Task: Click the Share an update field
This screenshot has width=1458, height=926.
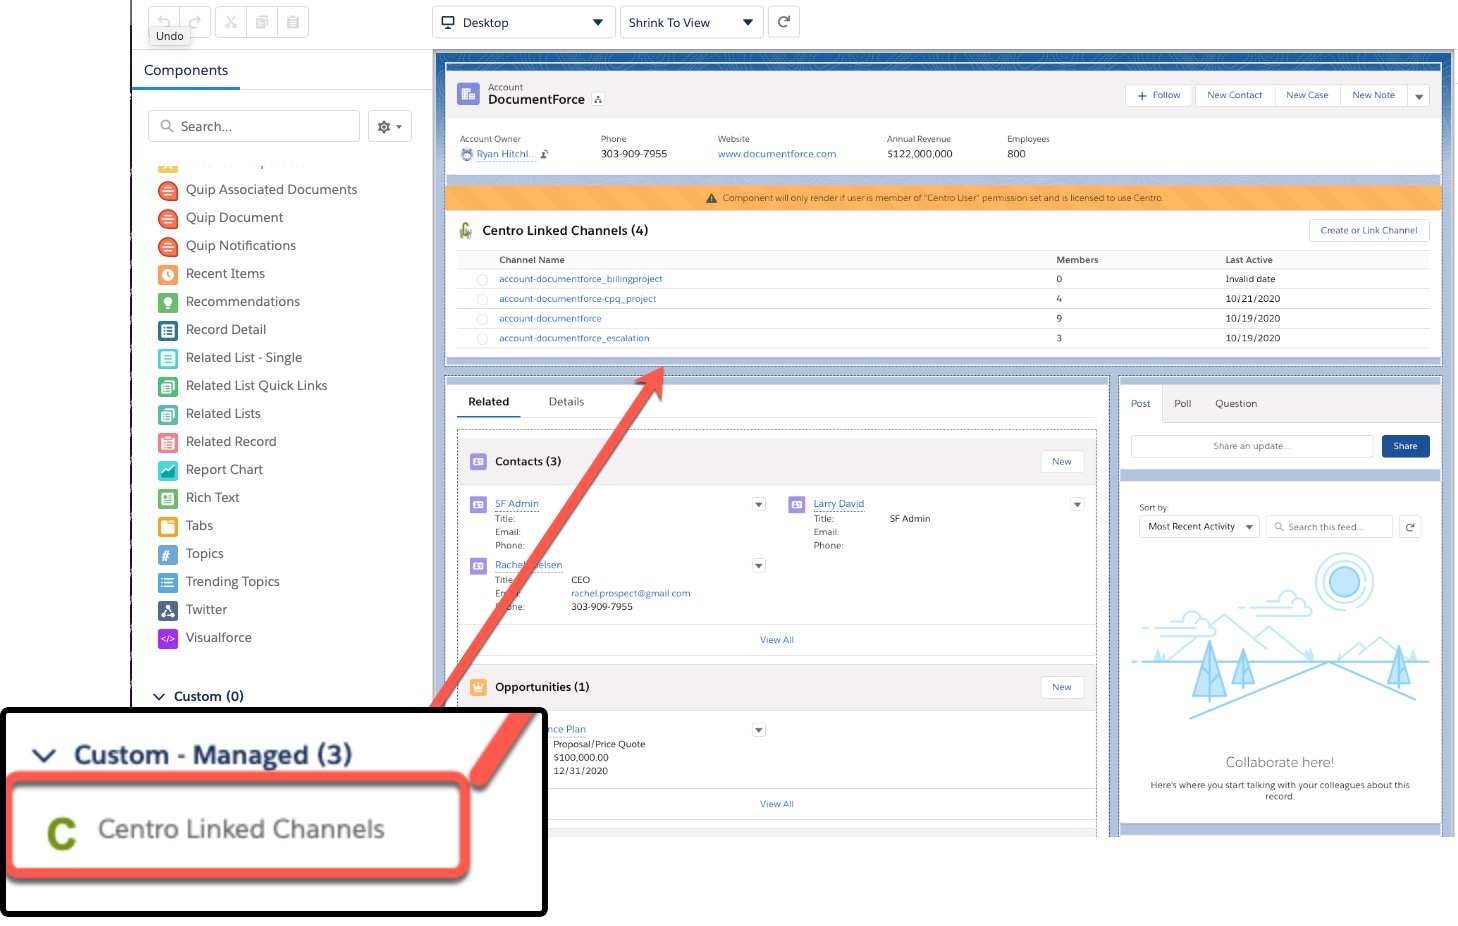Action: [1252, 446]
